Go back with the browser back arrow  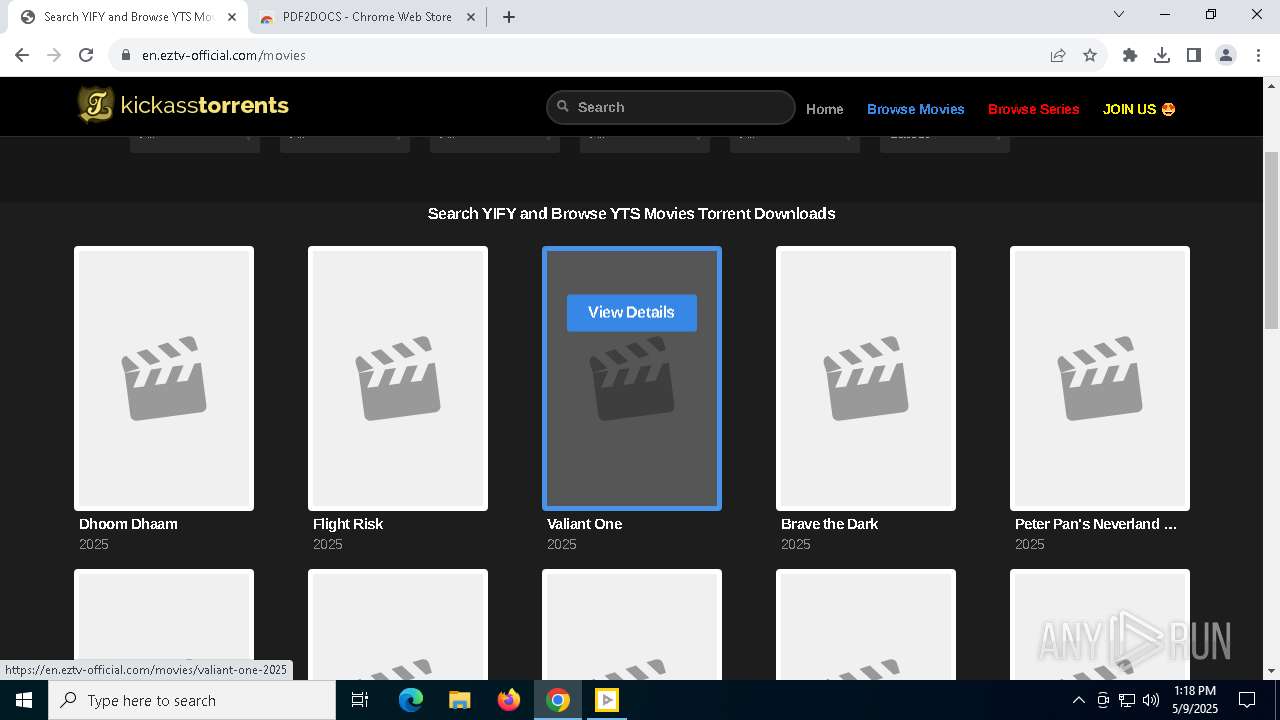(x=22, y=55)
